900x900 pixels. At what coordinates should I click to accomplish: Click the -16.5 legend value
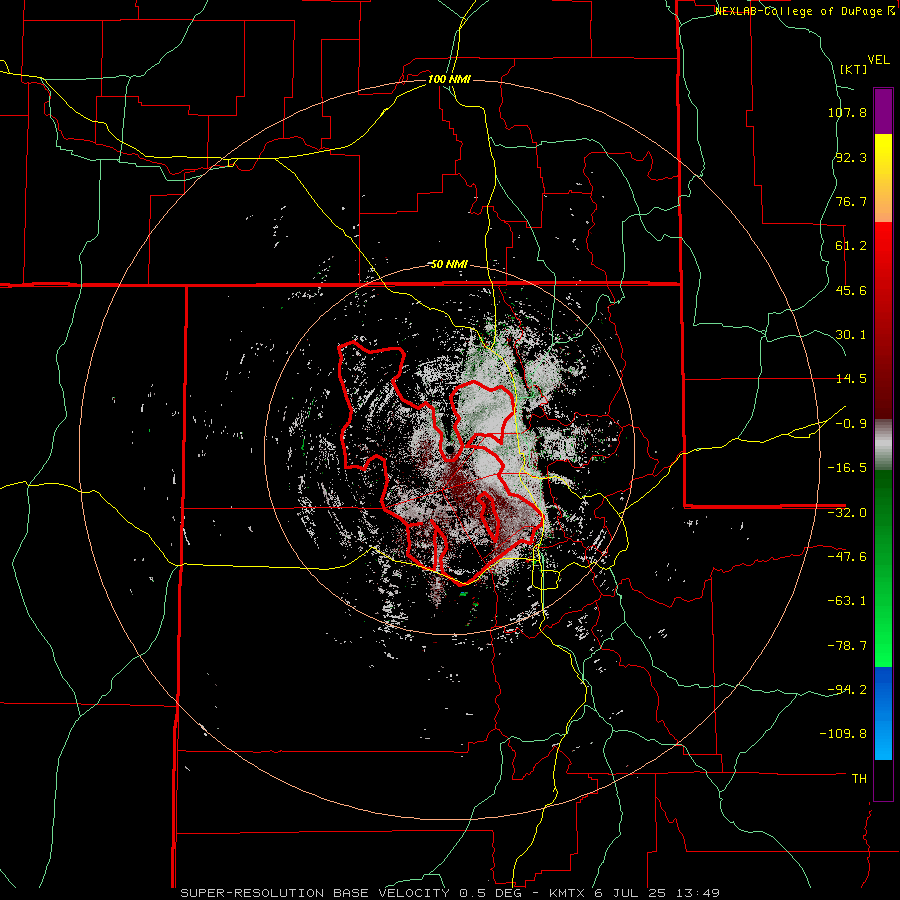pos(847,468)
